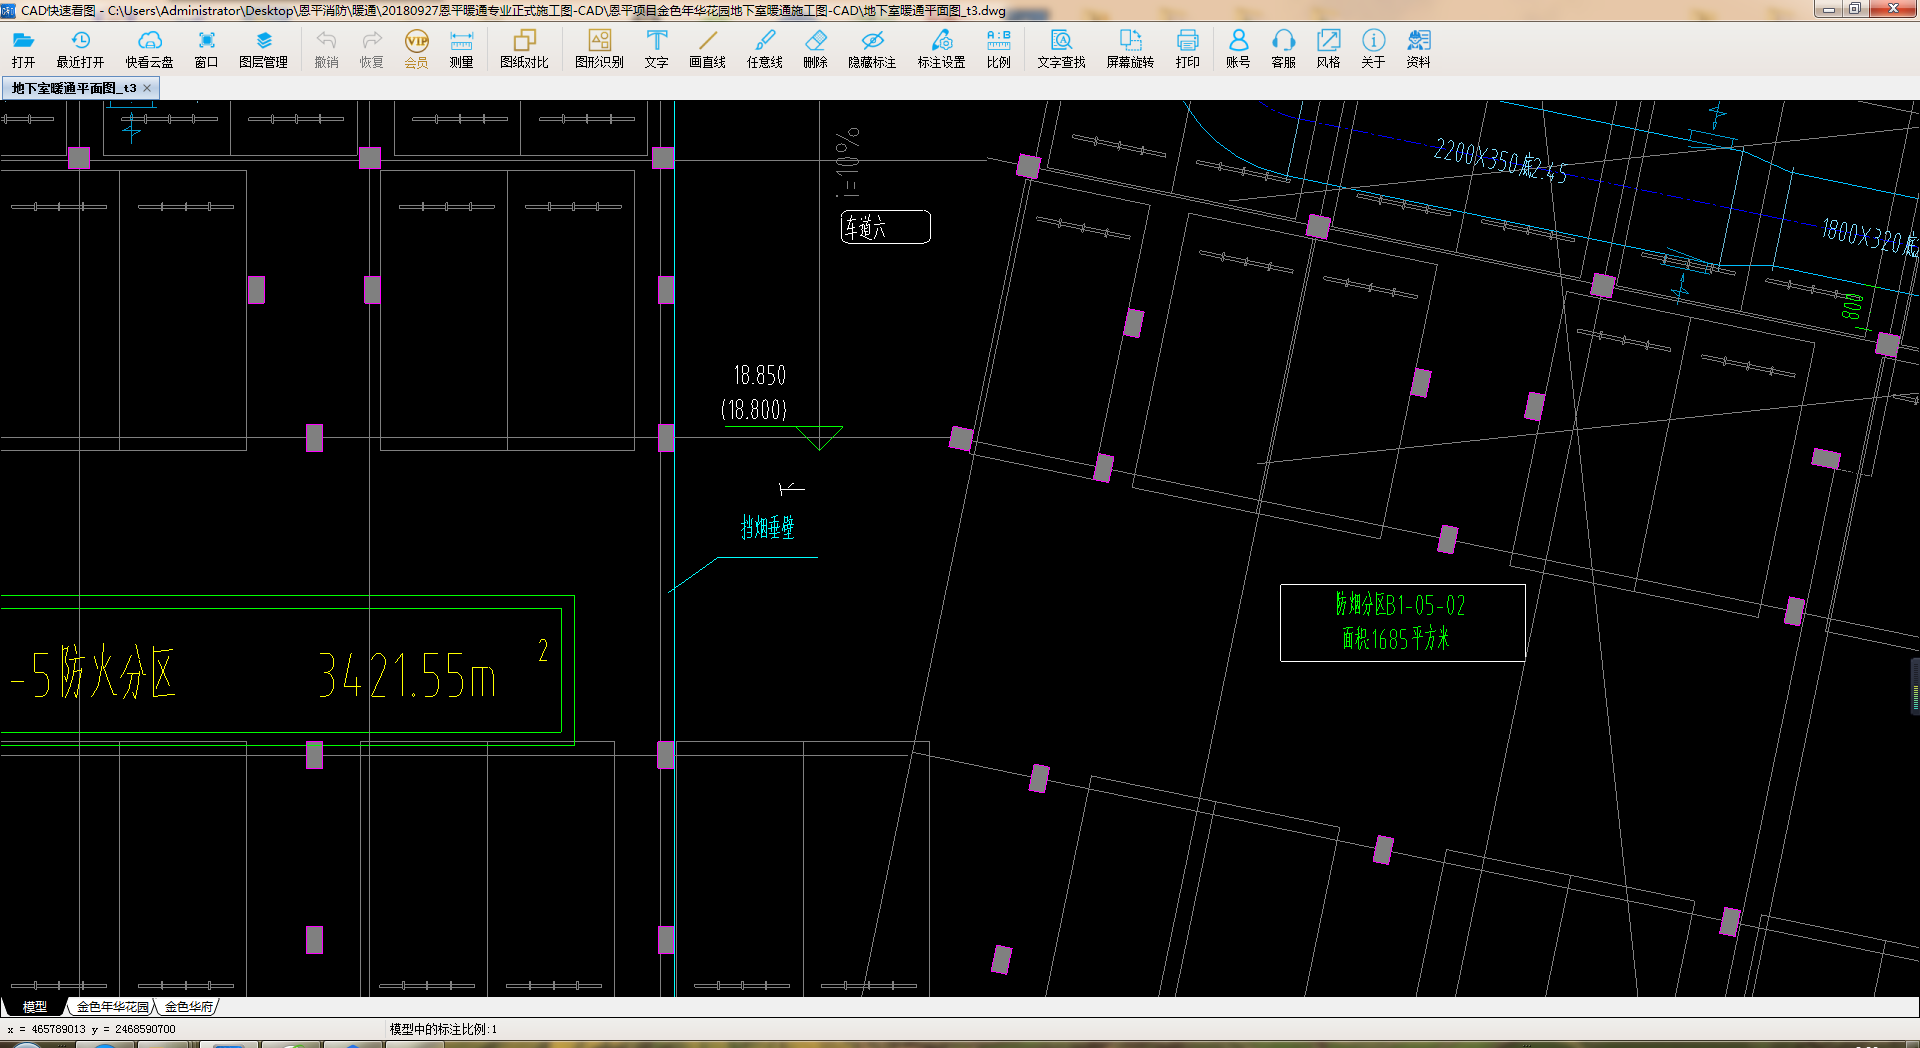
Task: Open the VIP 会员 membership
Action: pyautogui.click(x=416, y=49)
